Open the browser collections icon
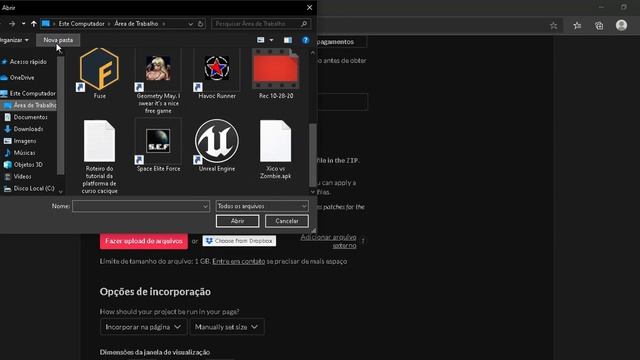640x360 pixels. tap(599, 25)
